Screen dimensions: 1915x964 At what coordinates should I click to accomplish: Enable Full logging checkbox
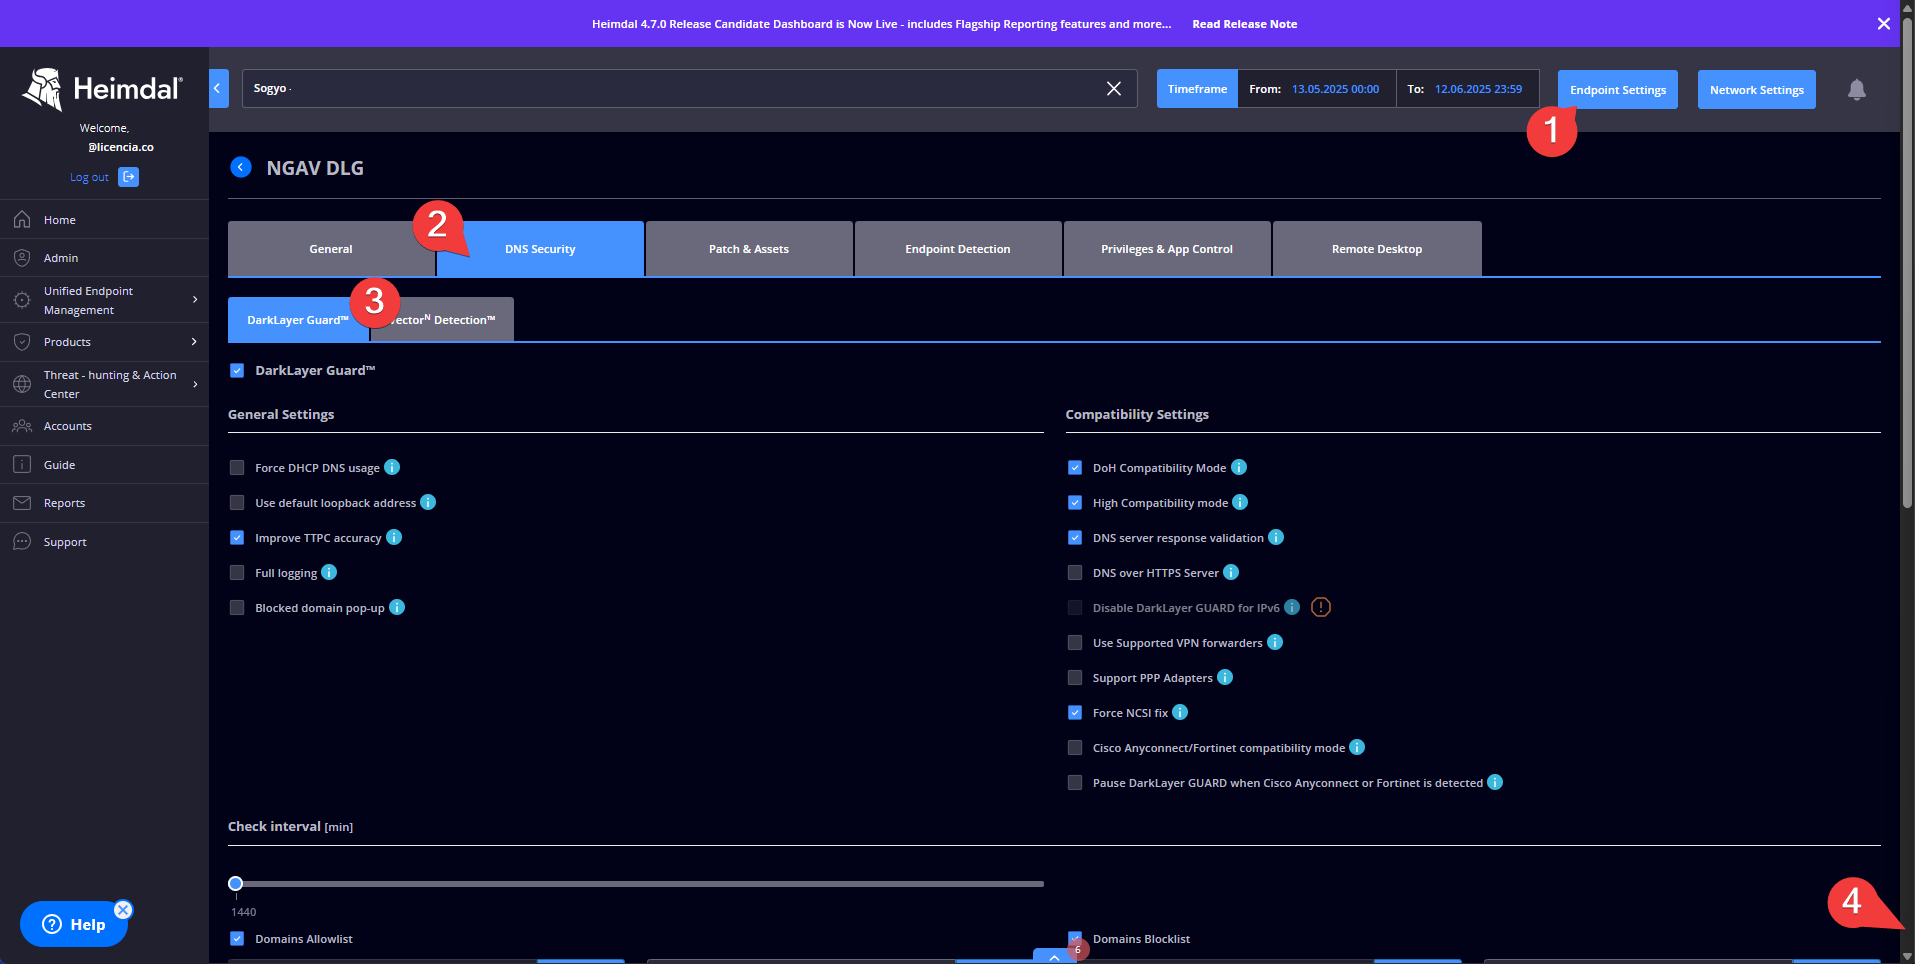(237, 572)
